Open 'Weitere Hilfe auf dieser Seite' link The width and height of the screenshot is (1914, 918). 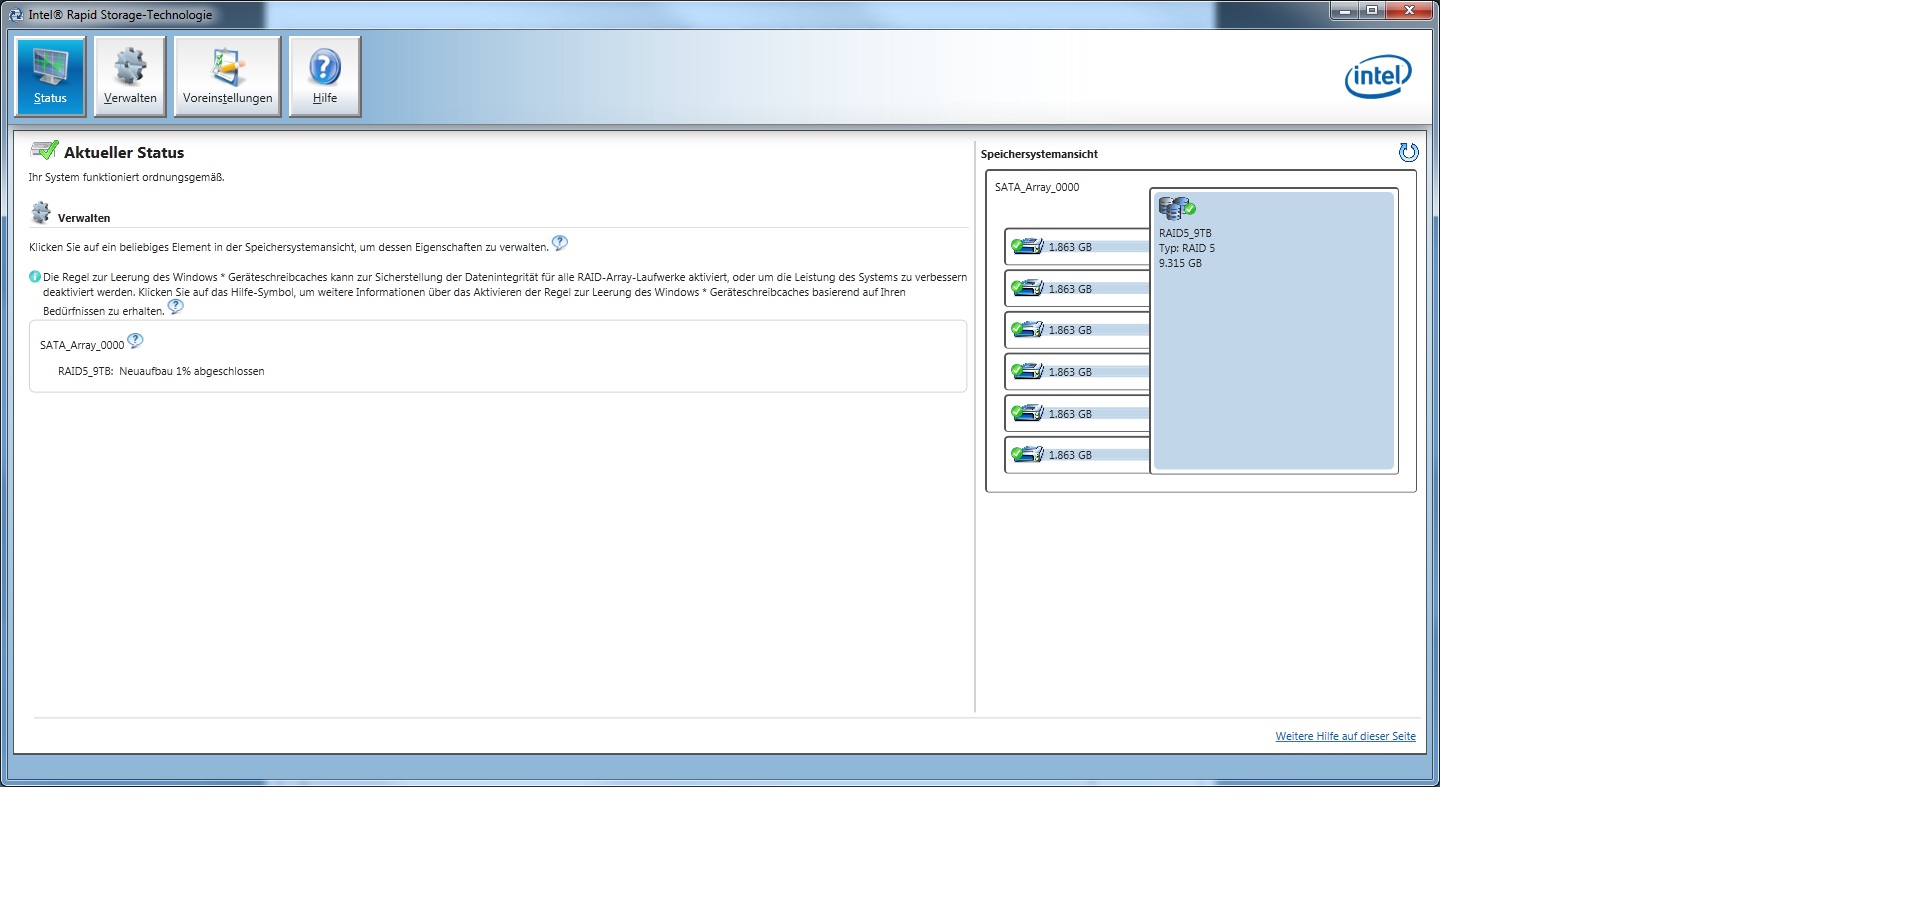[x=1345, y=736]
